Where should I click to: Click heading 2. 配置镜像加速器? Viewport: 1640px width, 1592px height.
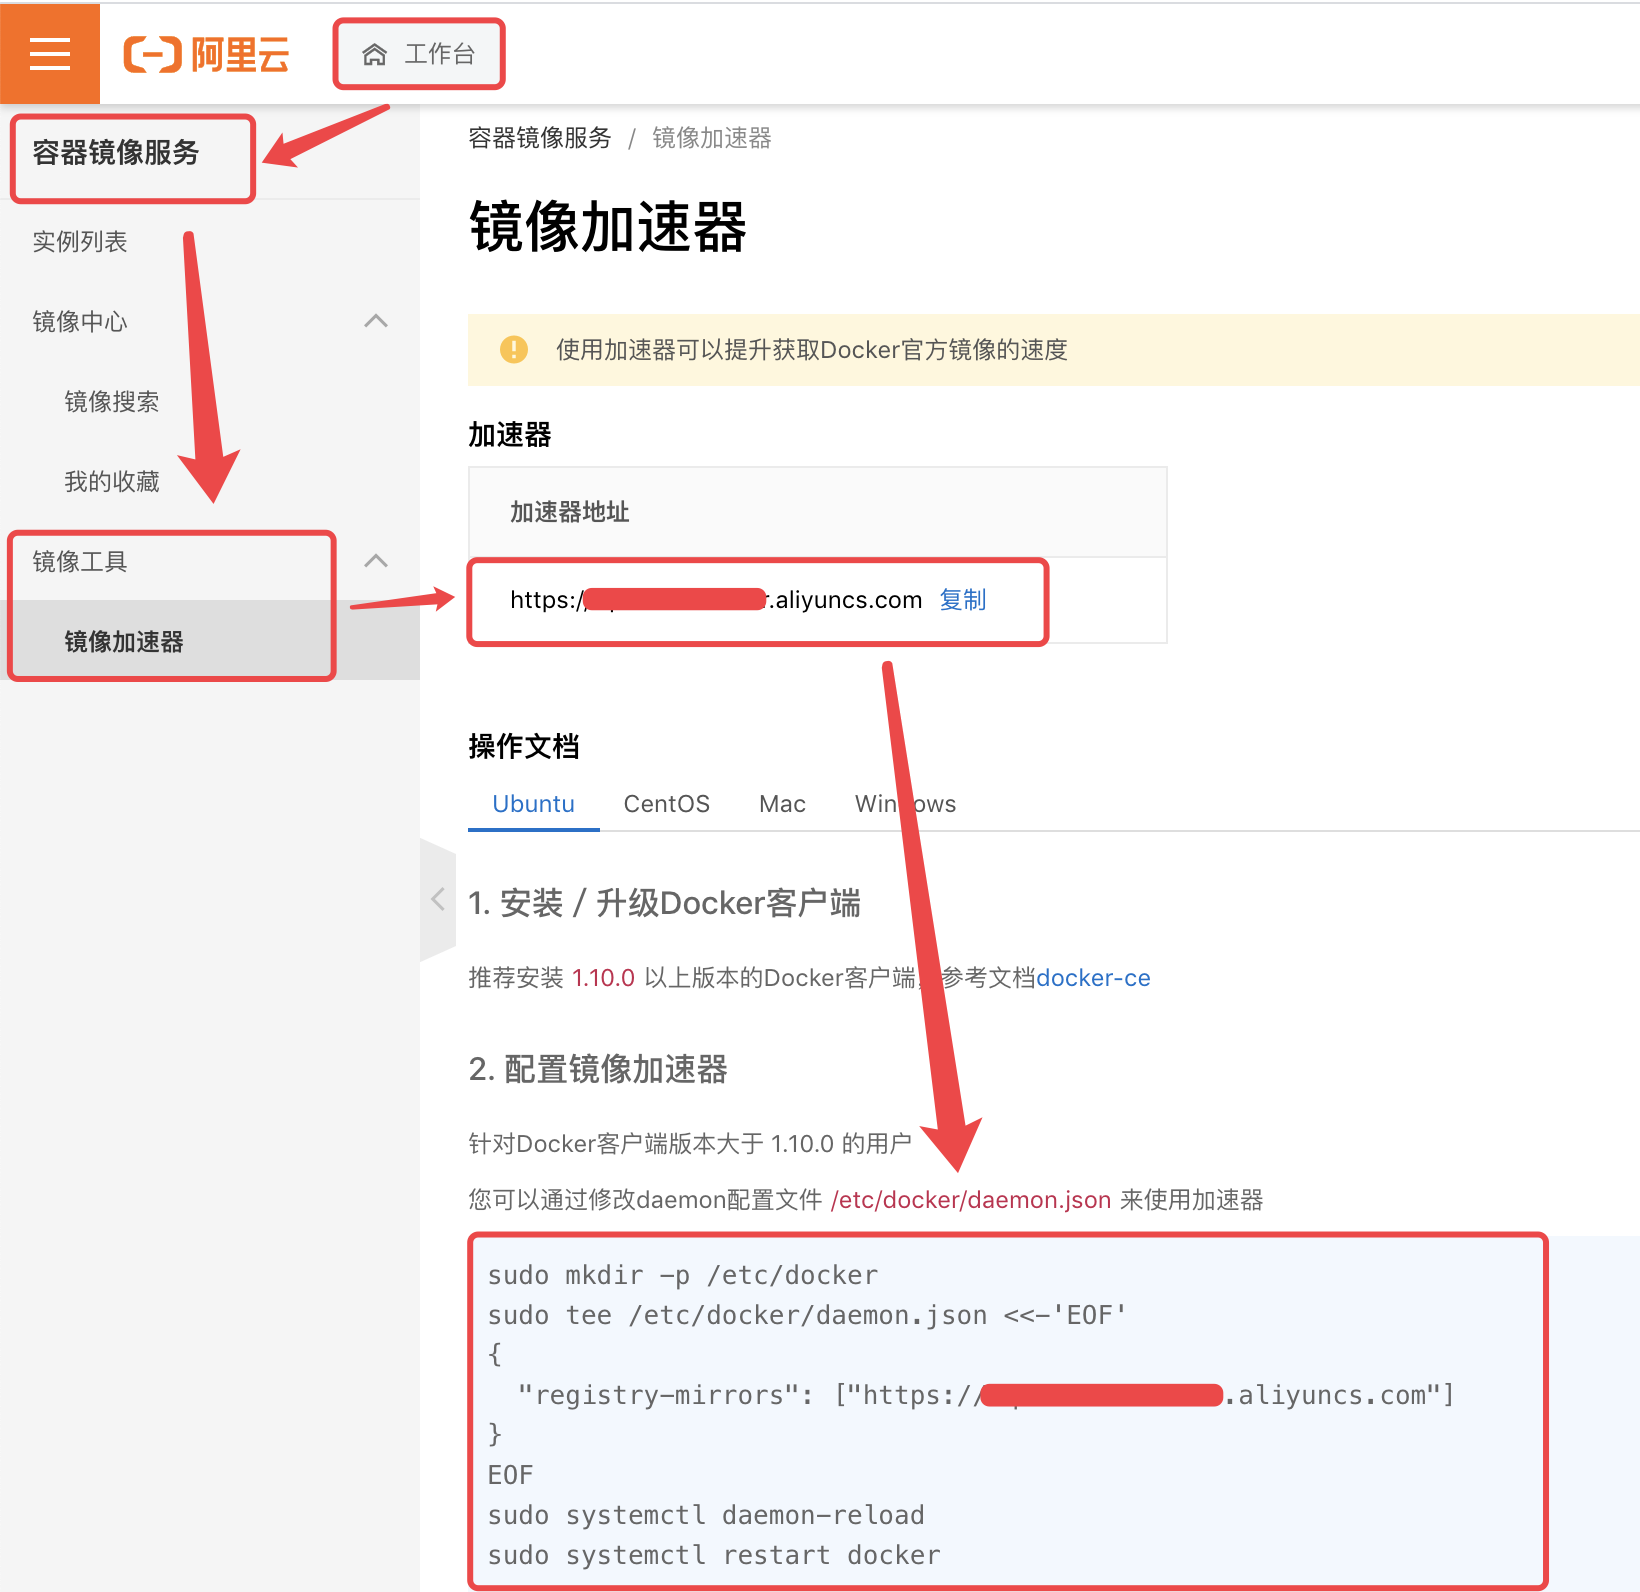coord(598,1070)
